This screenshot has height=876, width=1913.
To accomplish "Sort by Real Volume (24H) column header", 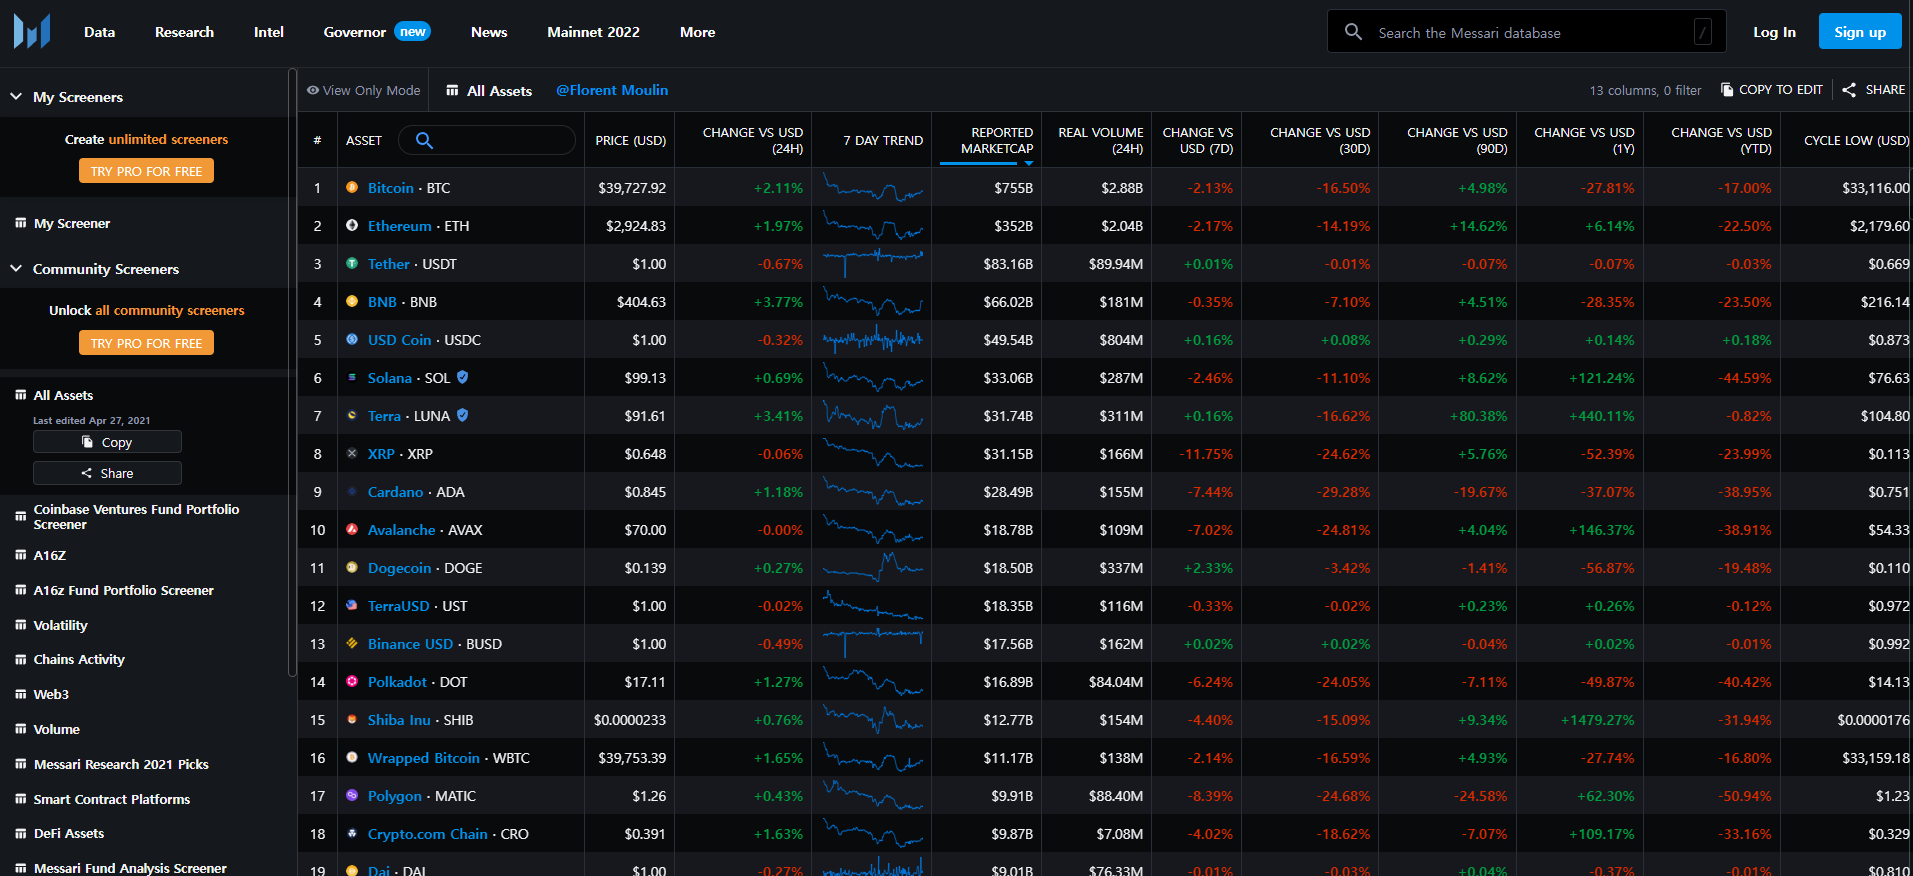I will pos(1100,140).
